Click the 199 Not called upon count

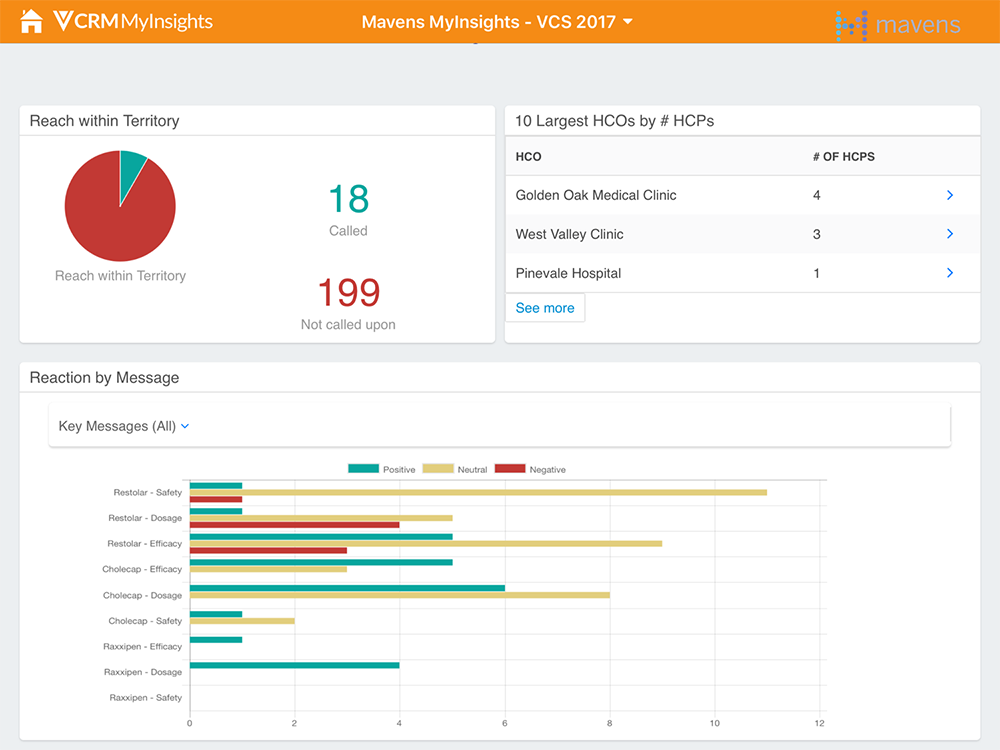click(x=348, y=293)
